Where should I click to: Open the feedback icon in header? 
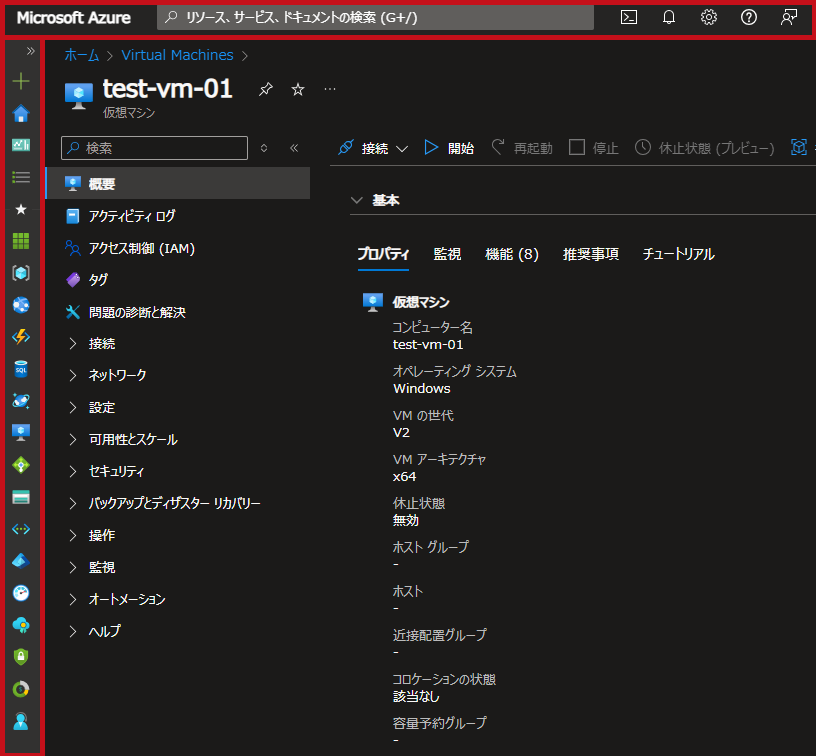point(789,17)
